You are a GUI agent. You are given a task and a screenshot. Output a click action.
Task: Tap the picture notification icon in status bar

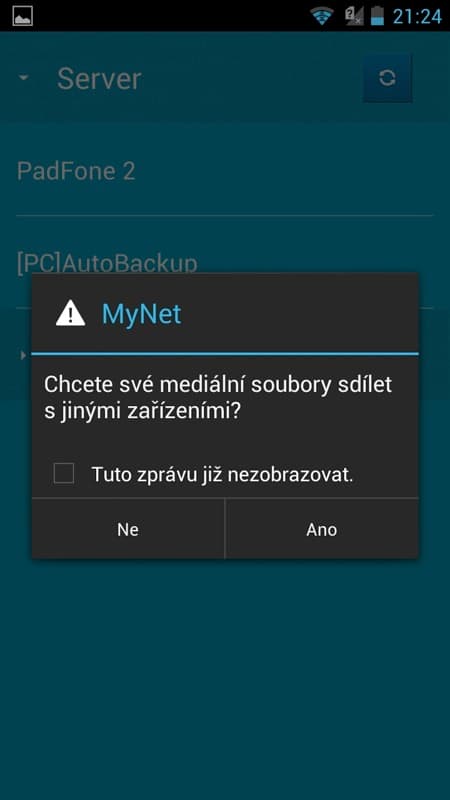[x=22, y=16]
